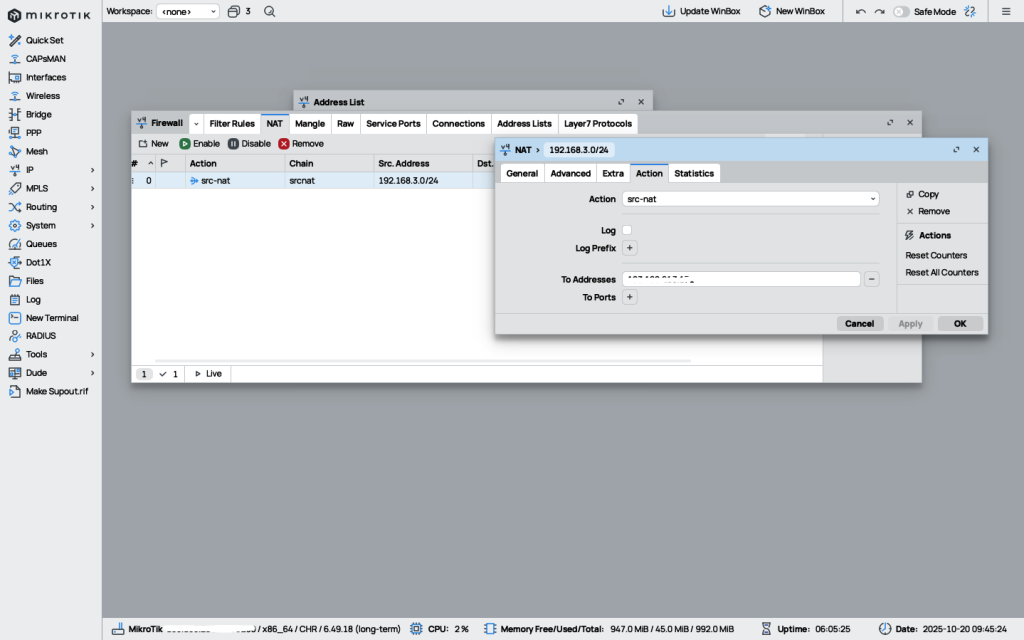Open the Workspace dropdown
The height and width of the screenshot is (640, 1024).
click(x=188, y=11)
